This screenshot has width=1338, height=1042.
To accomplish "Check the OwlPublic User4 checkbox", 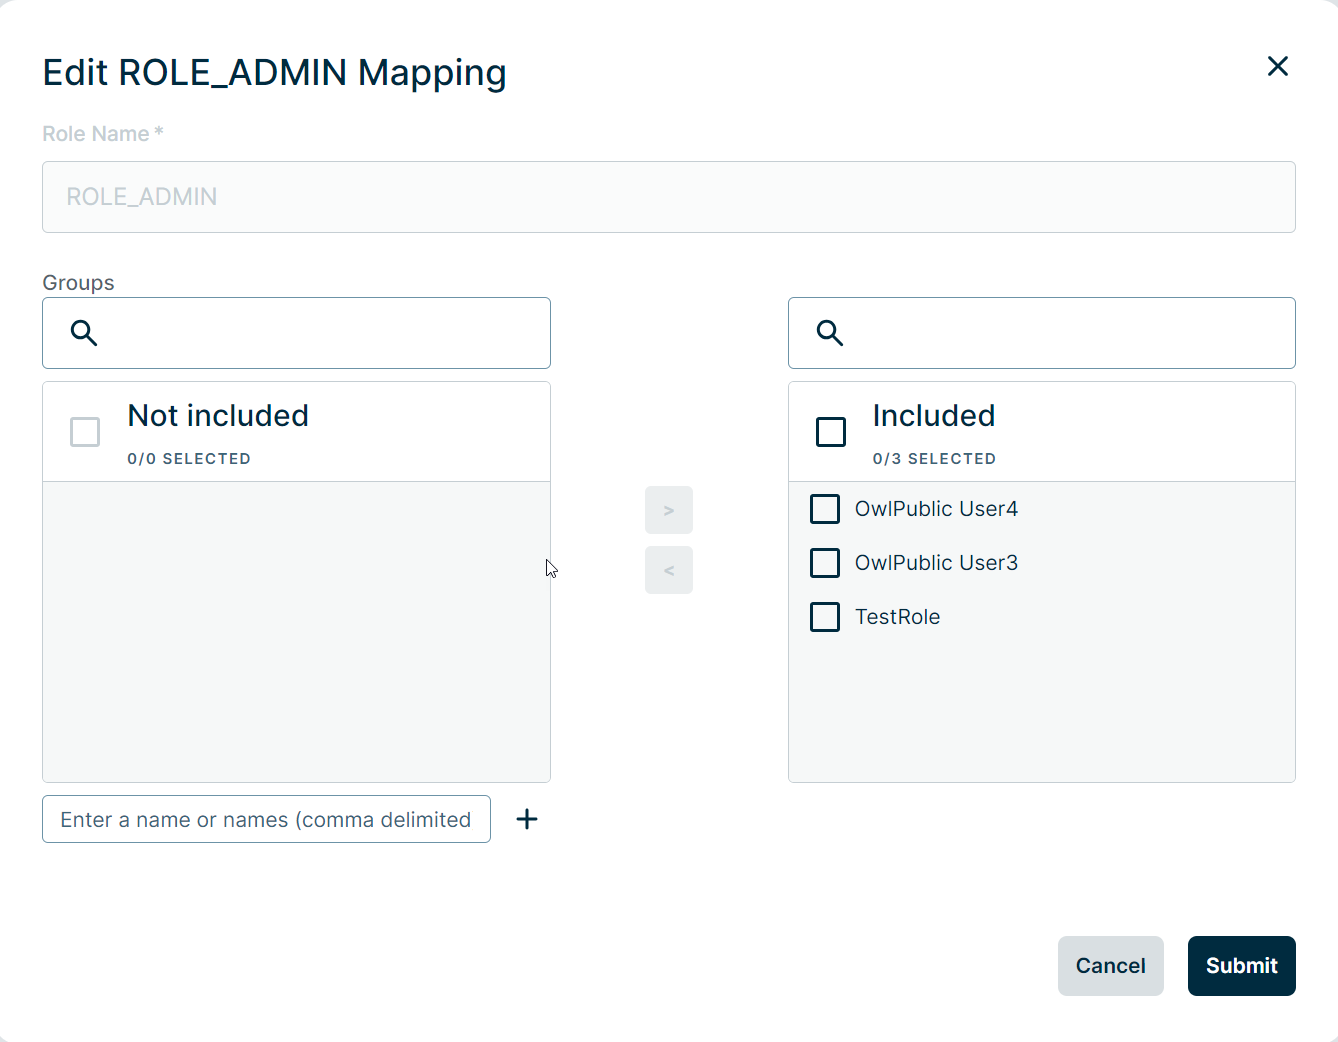I will coord(825,509).
